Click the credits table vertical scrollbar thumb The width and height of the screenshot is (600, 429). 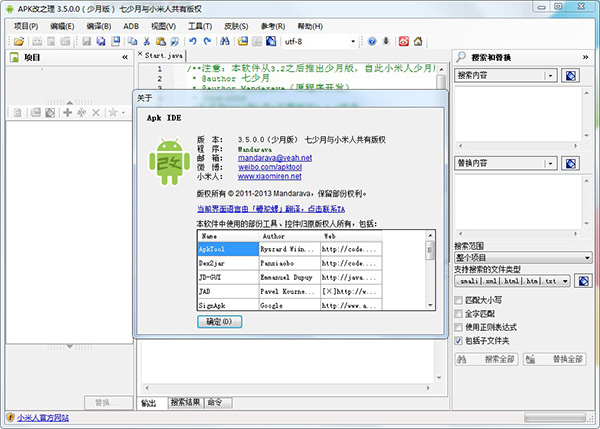tap(430, 250)
